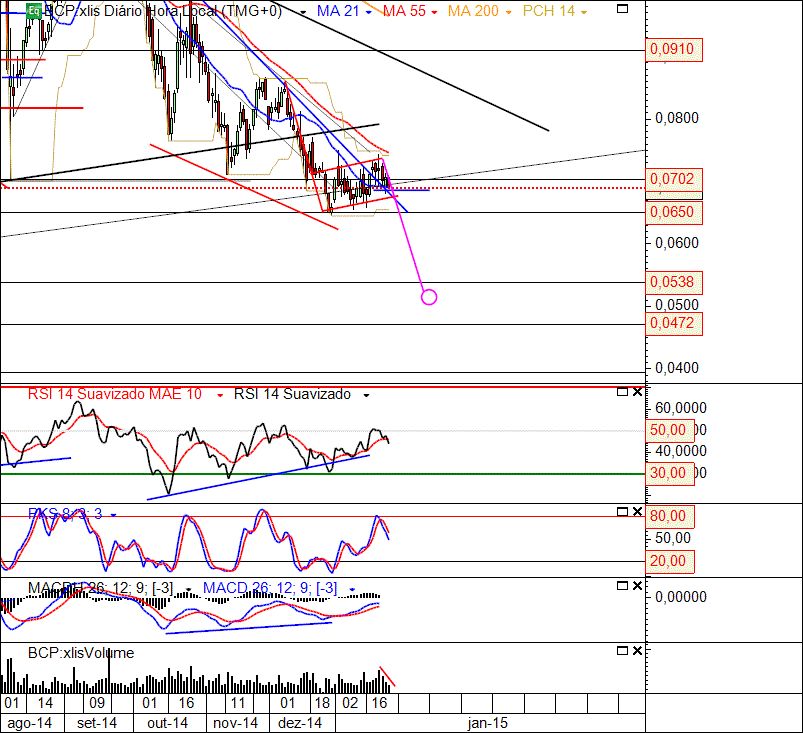Close the RSI 14 Suavizado panel
Screen dimensions: 803x733
[x=637, y=392]
